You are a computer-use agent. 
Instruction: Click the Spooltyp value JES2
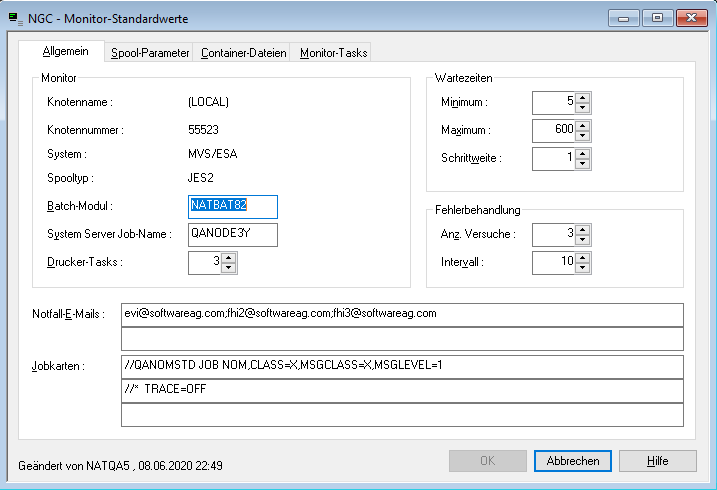(x=201, y=177)
